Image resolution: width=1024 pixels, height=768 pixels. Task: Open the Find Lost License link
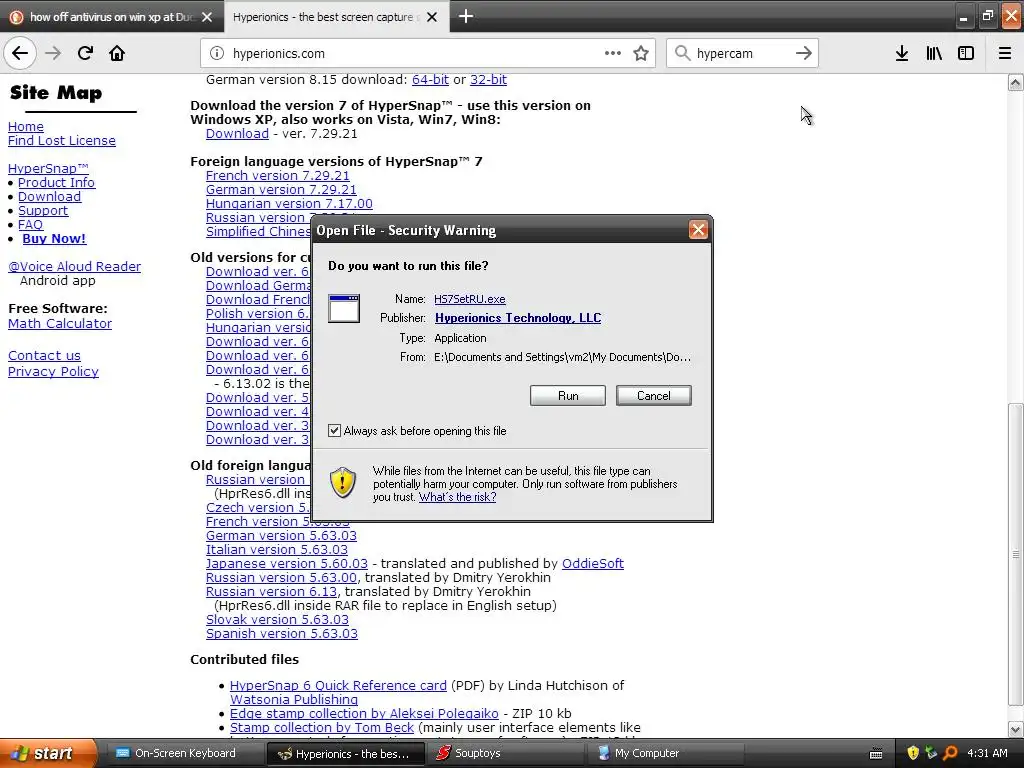click(61, 140)
